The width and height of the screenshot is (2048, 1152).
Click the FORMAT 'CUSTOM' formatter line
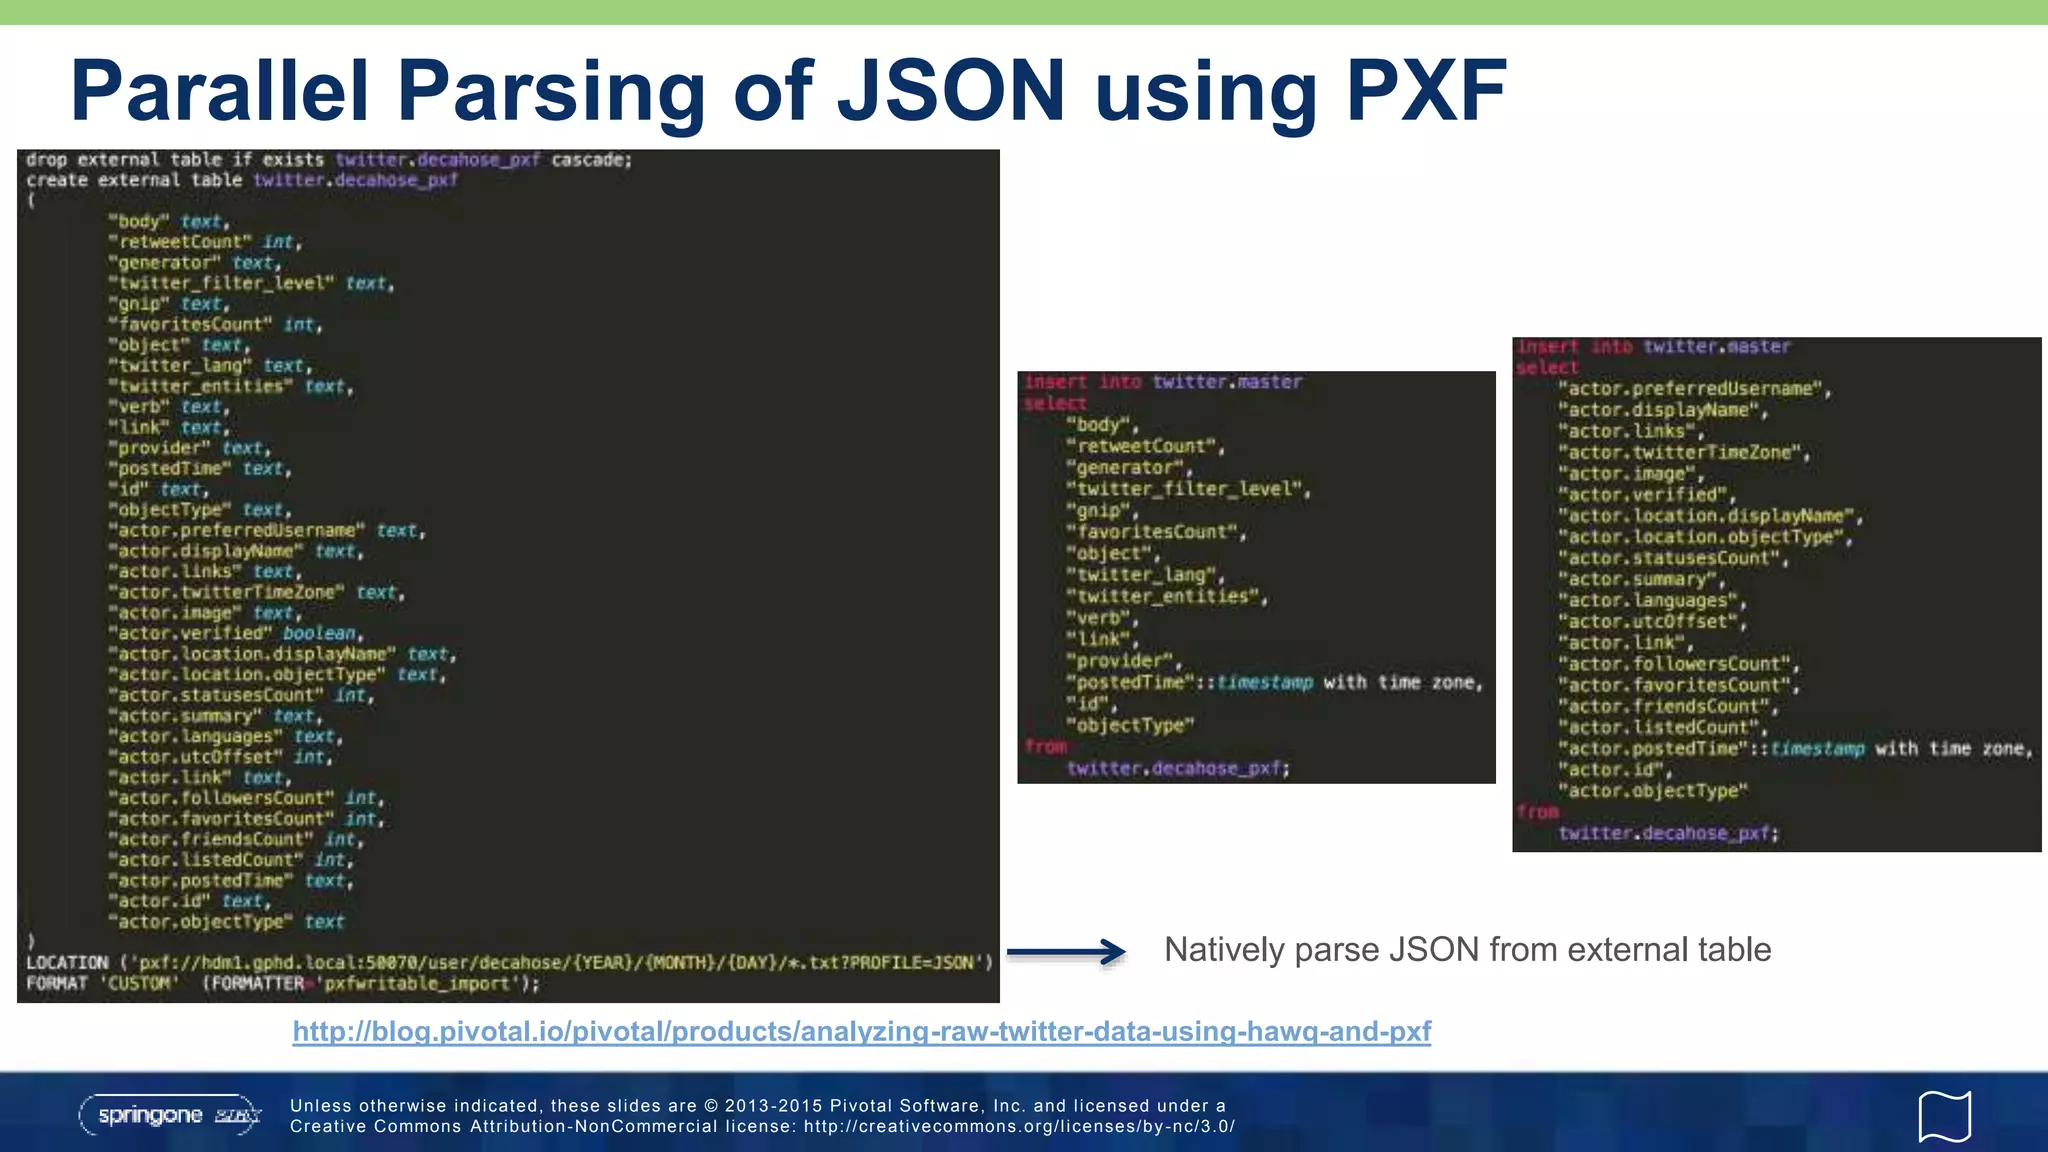tap(283, 983)
